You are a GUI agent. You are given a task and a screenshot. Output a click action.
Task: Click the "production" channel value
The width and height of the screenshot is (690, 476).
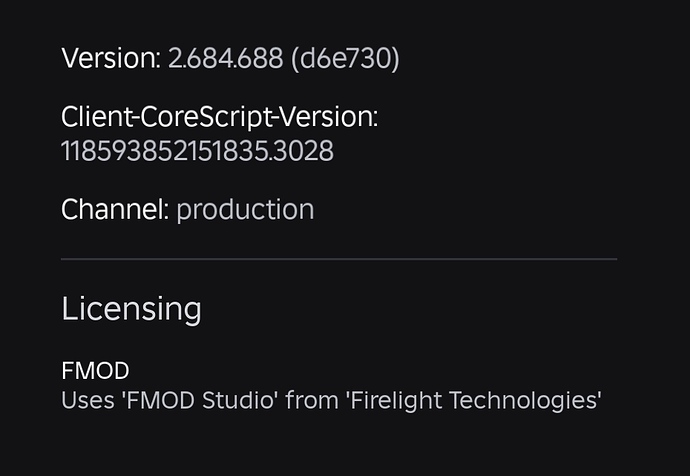[245, 209]
